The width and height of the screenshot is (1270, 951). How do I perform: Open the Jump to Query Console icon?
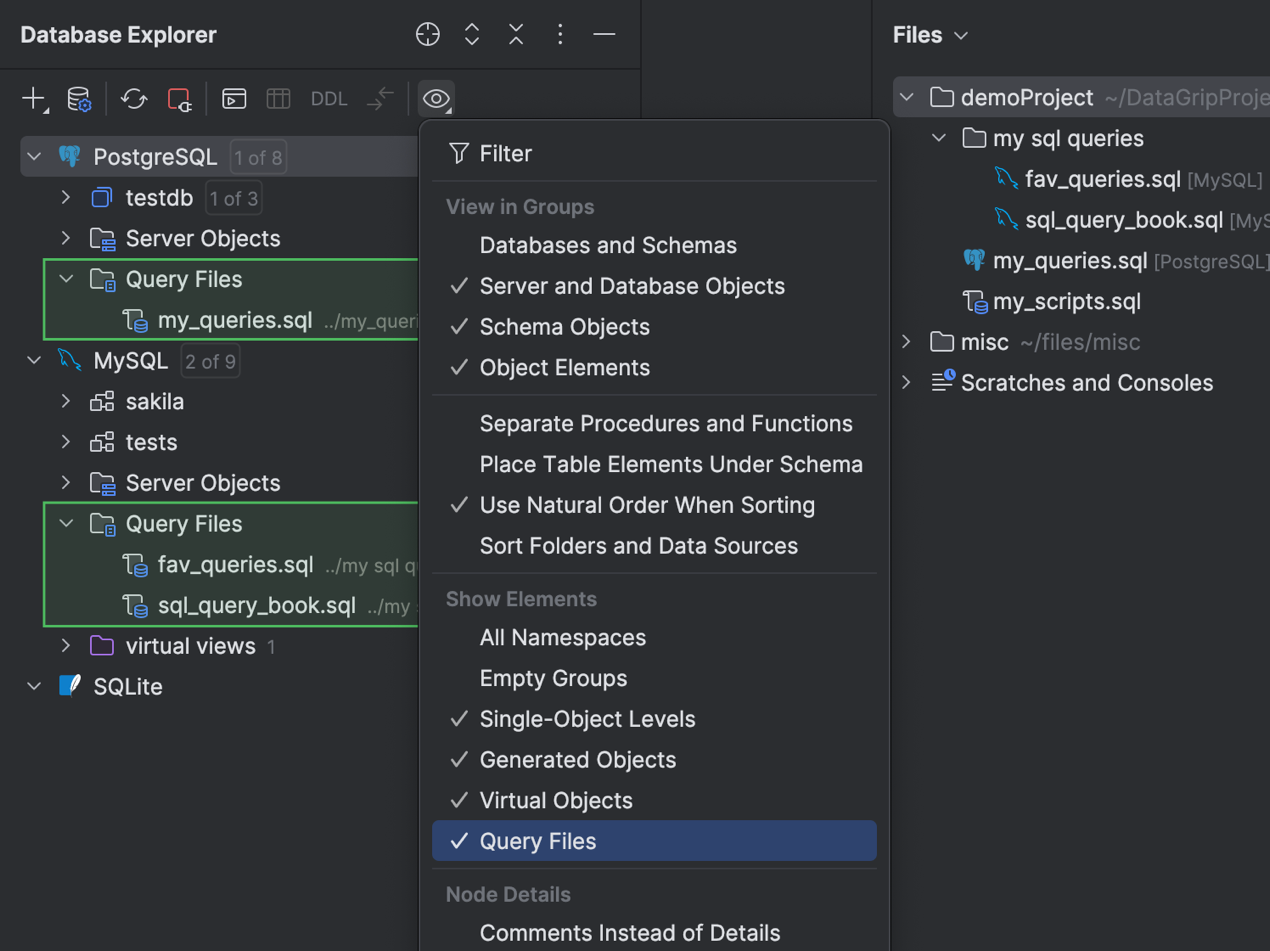tap(233, 99)
